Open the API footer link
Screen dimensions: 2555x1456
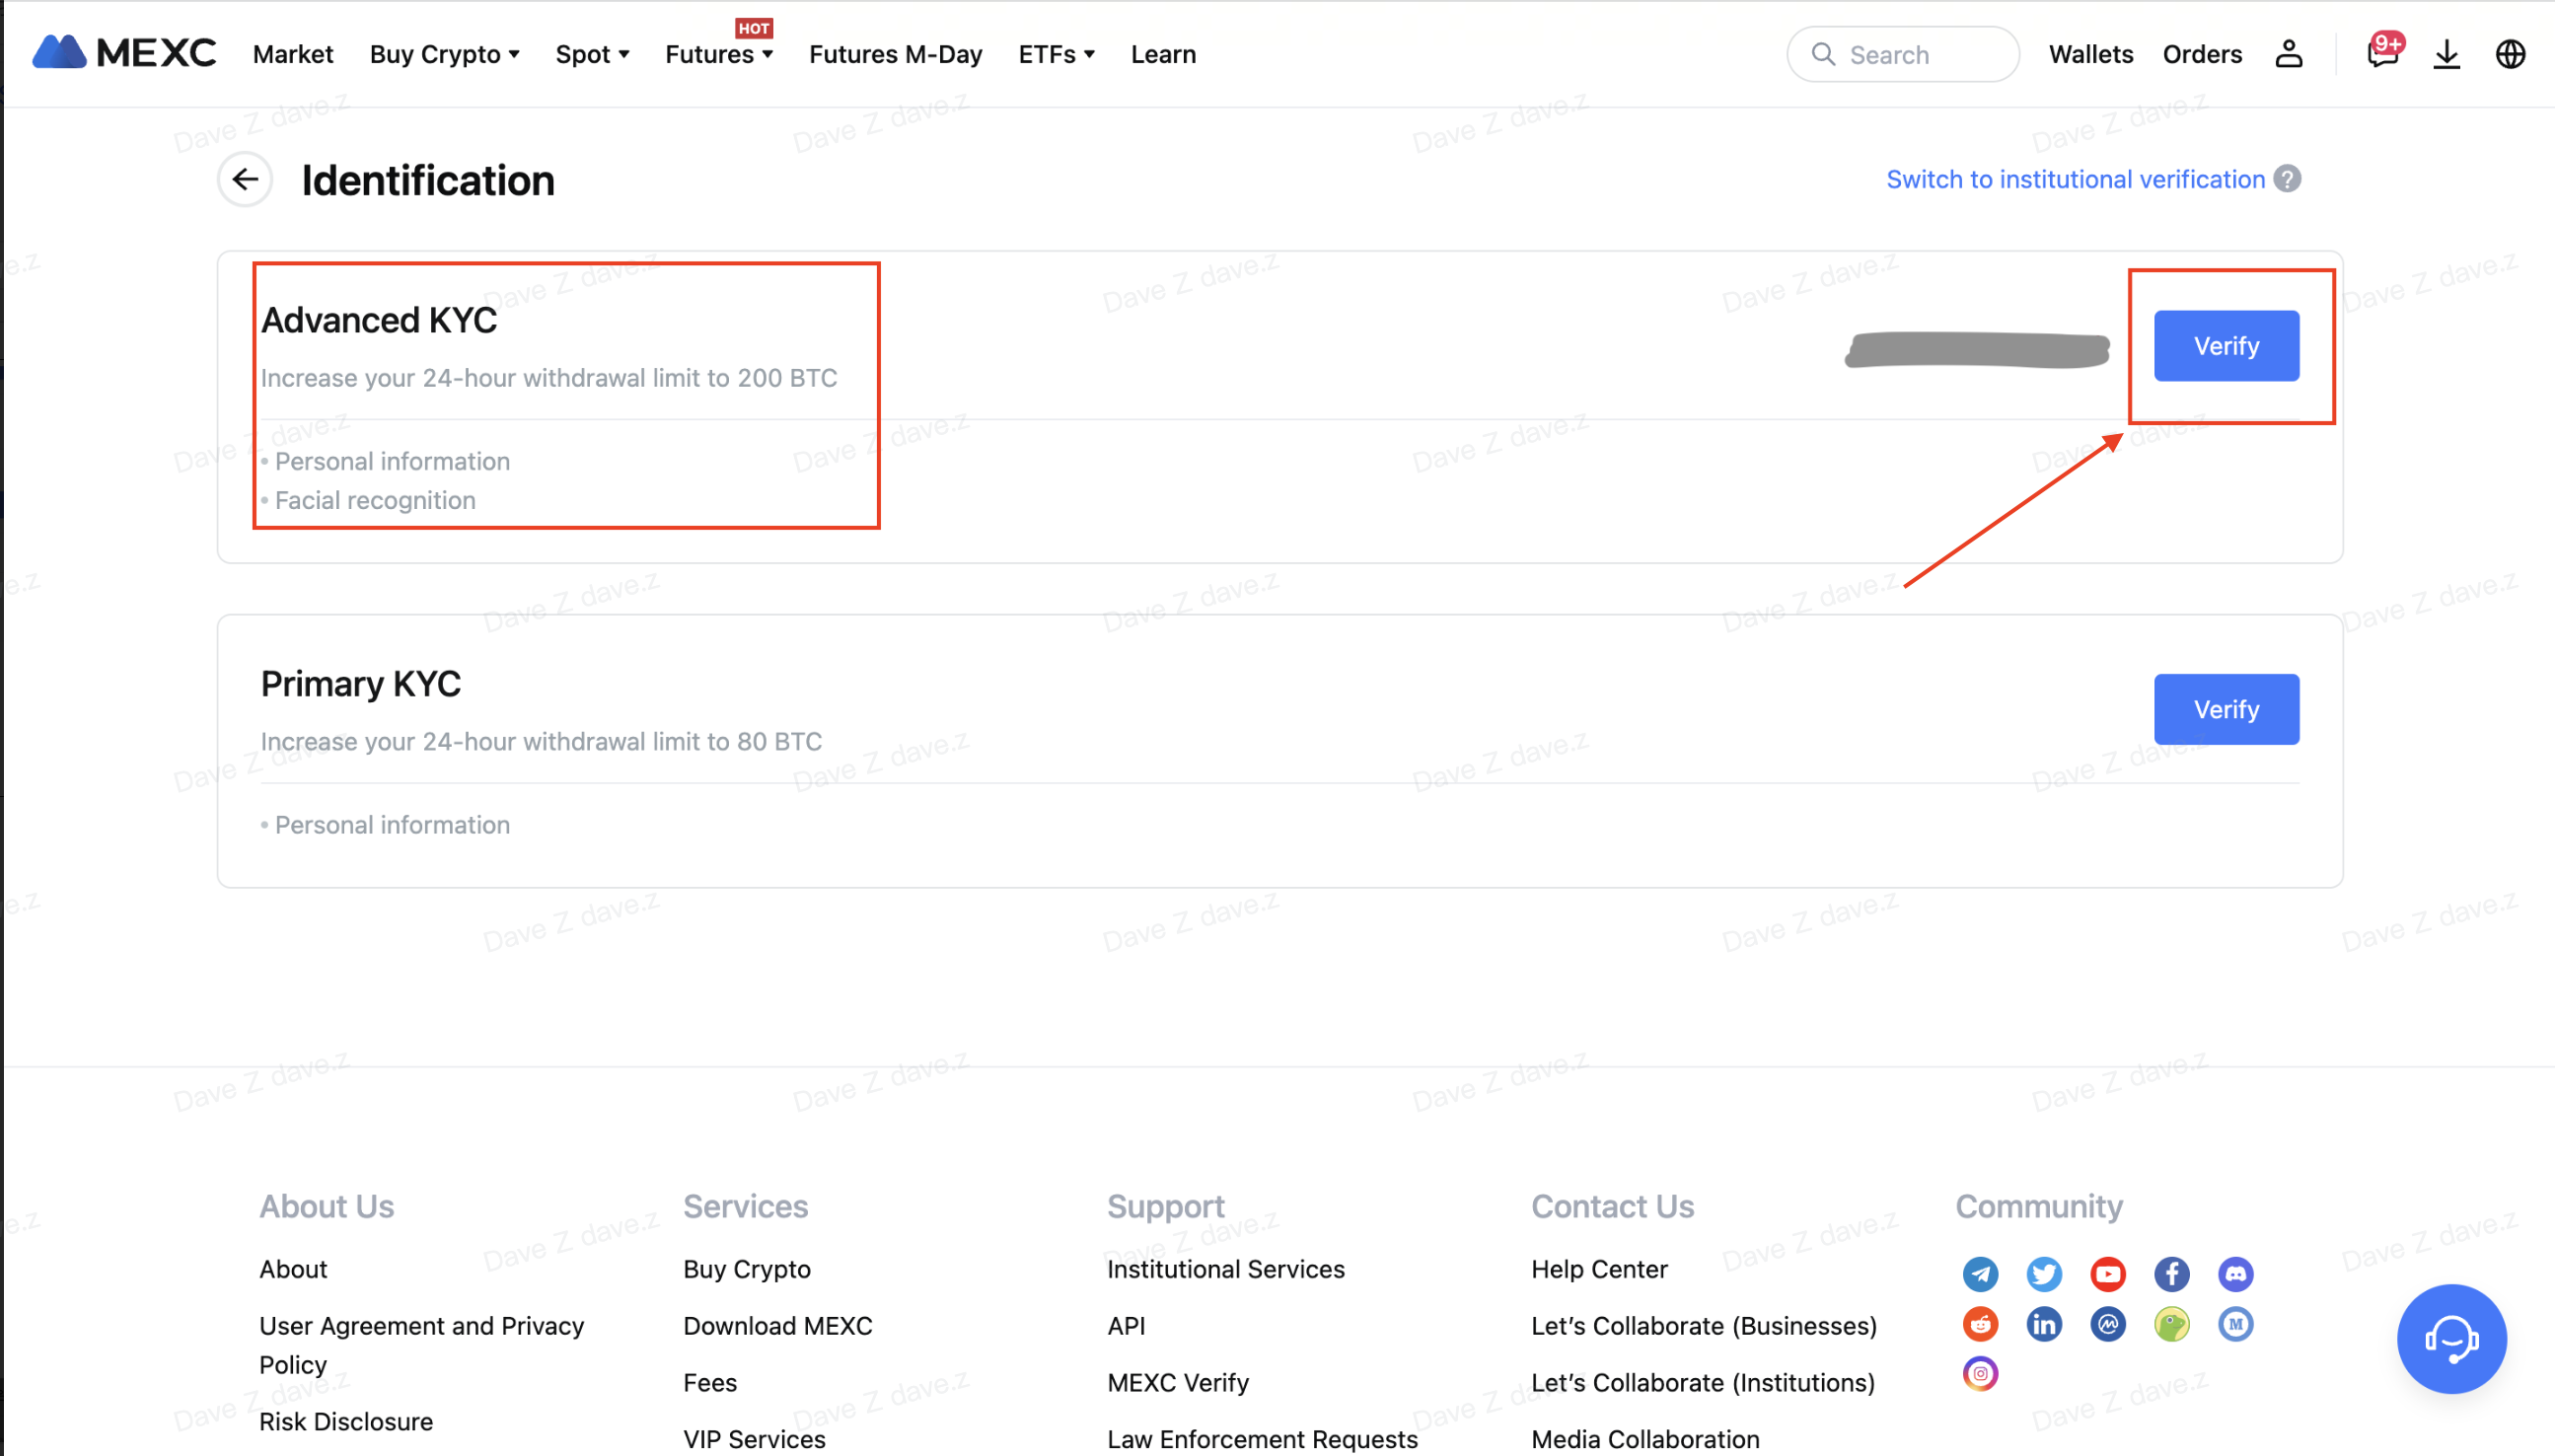[1126, 1326]
